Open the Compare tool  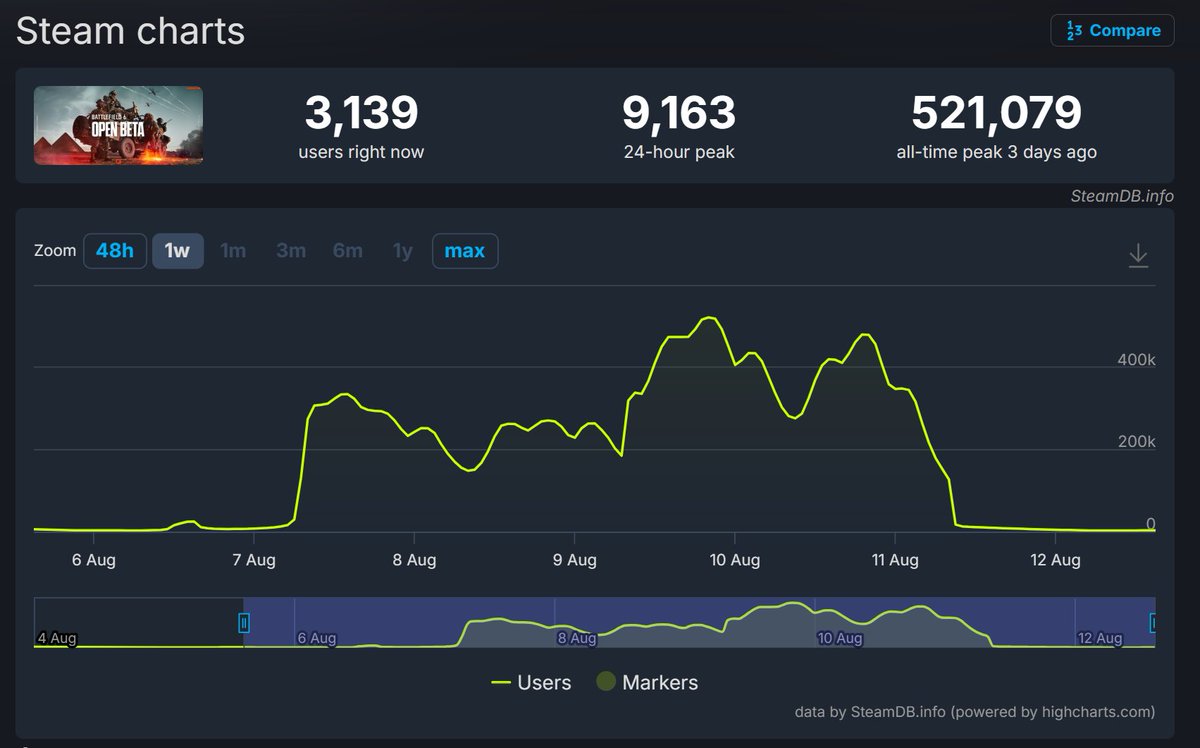point(1112,30)
